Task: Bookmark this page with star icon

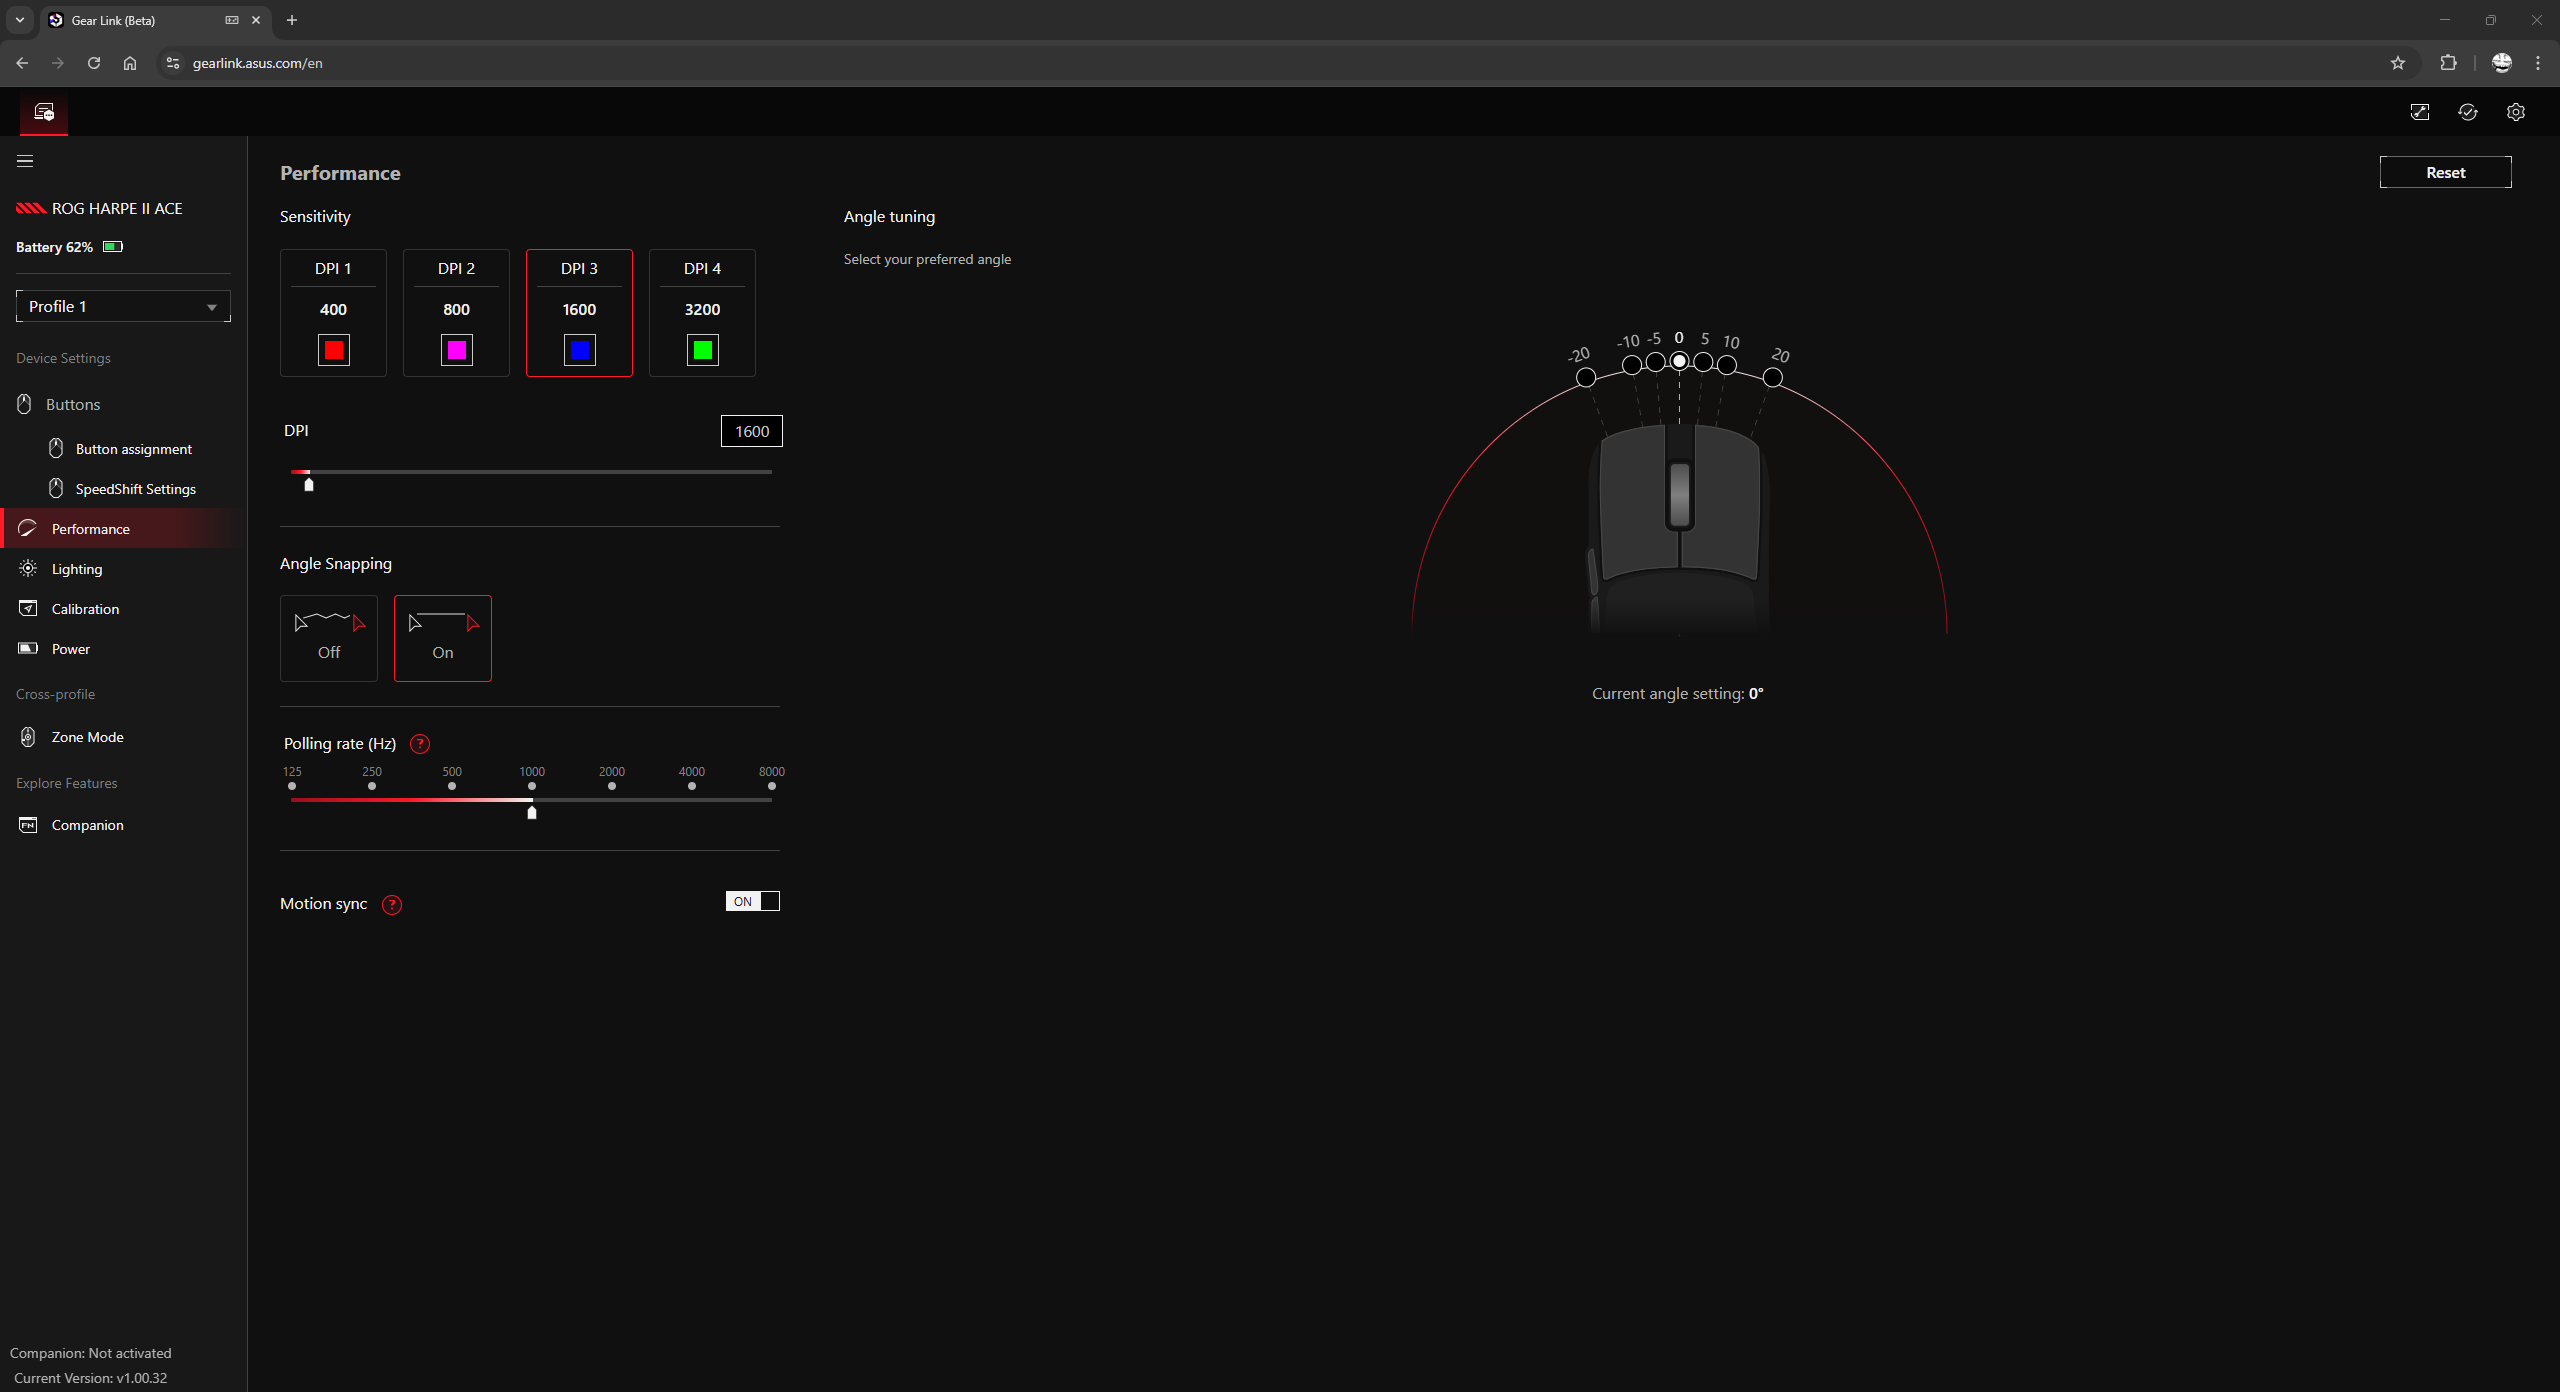Action: [x=2398, y=63]
